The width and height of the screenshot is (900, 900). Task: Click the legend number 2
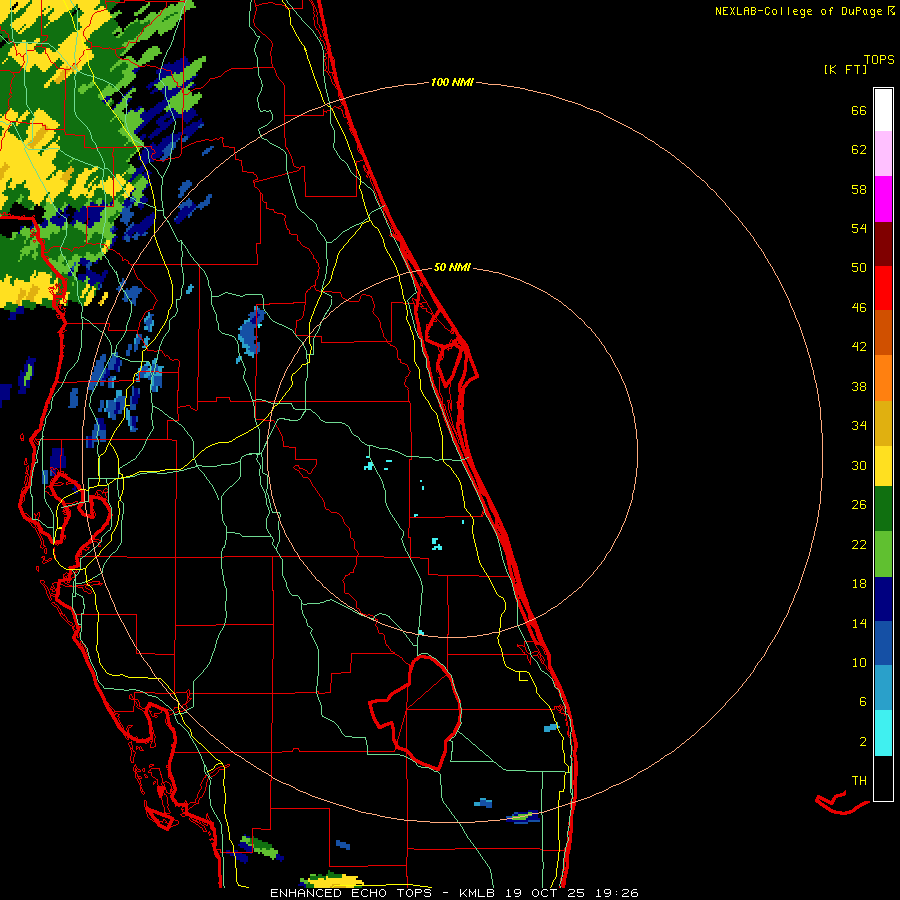(x=863, y=742)
